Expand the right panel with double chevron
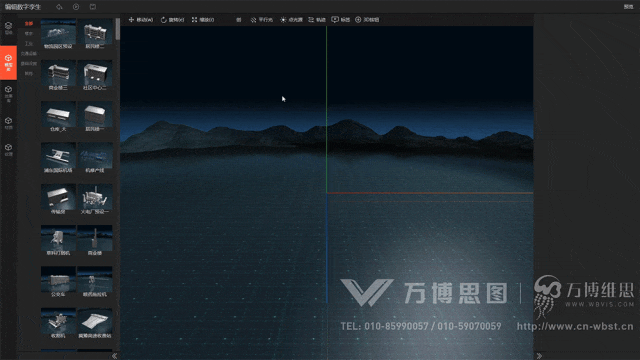This screenshot has height=360, width=640. [539, 356]
